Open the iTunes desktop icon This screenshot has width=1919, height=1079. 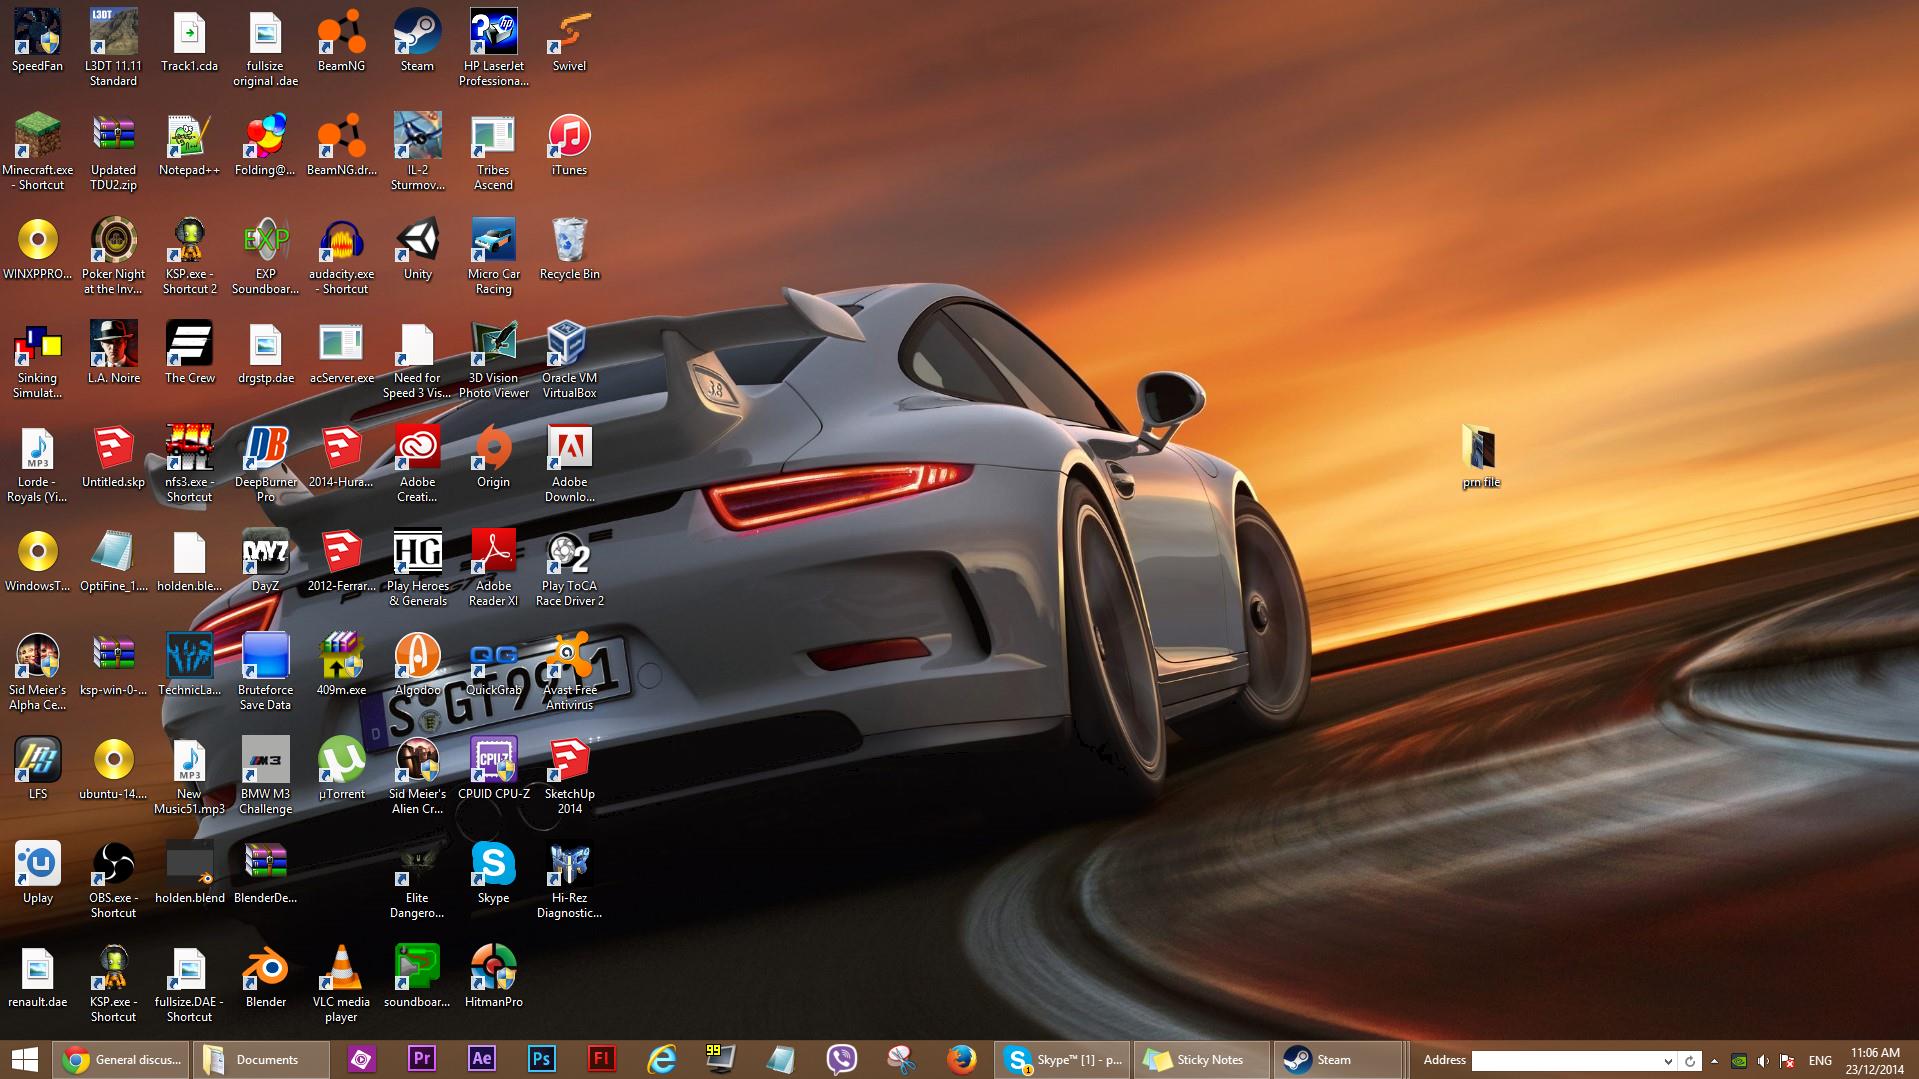(569, 145)
